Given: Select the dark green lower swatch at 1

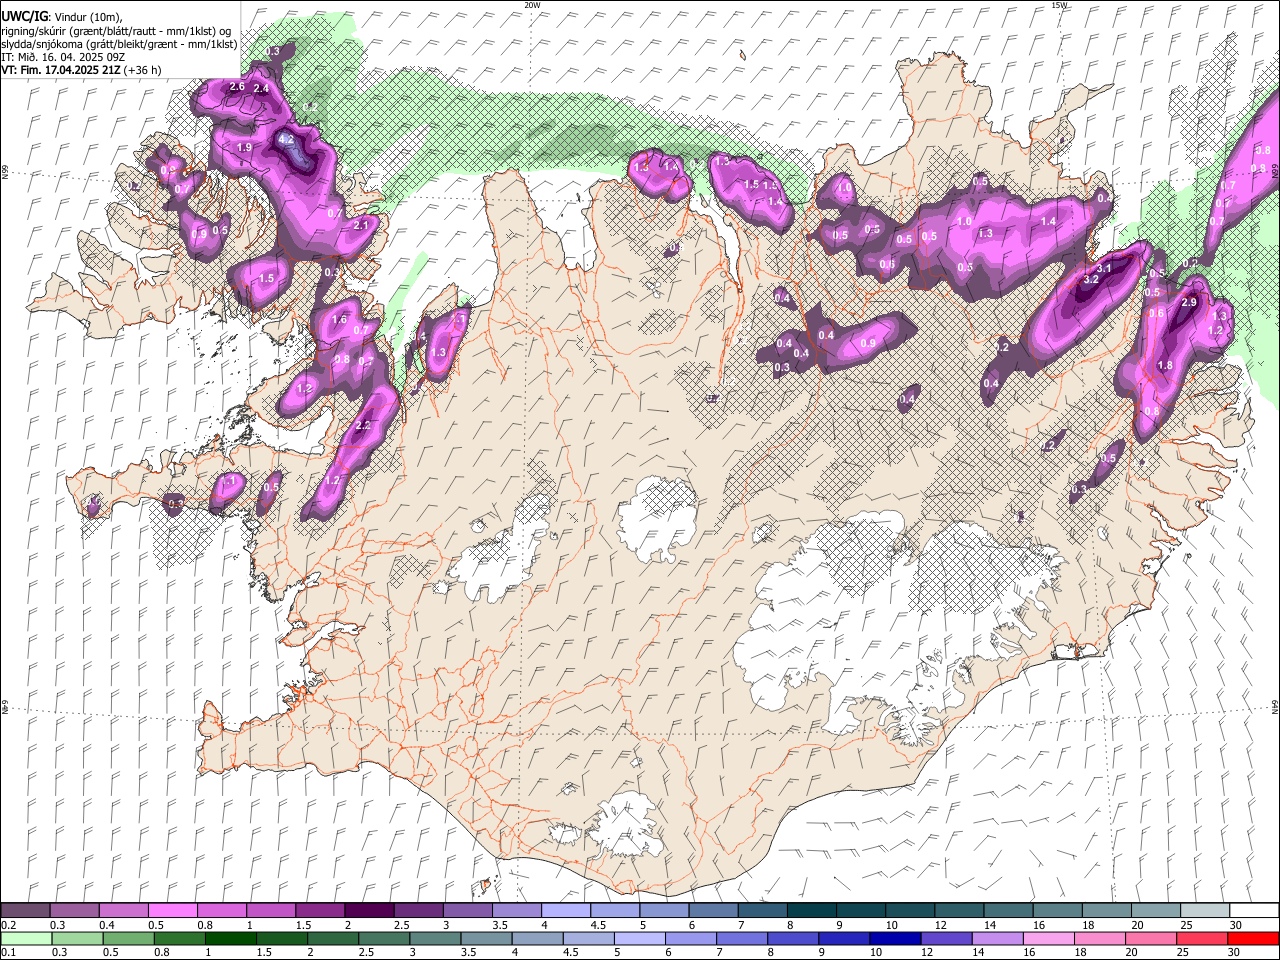Looking at the screenshot, I should [230, 938].
